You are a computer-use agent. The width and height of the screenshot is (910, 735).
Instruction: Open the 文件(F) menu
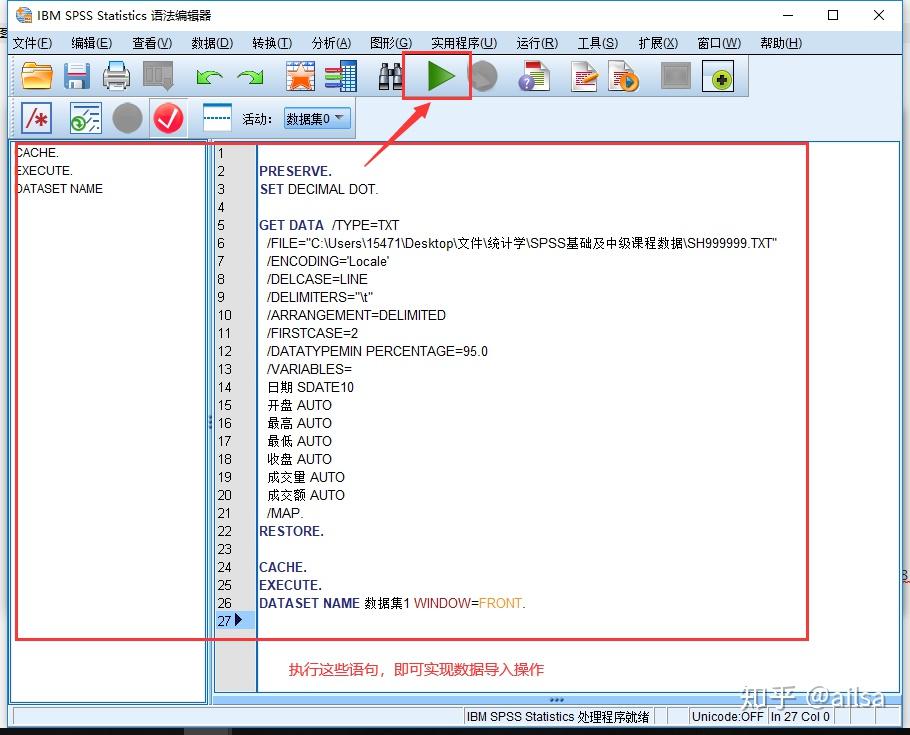32,43
